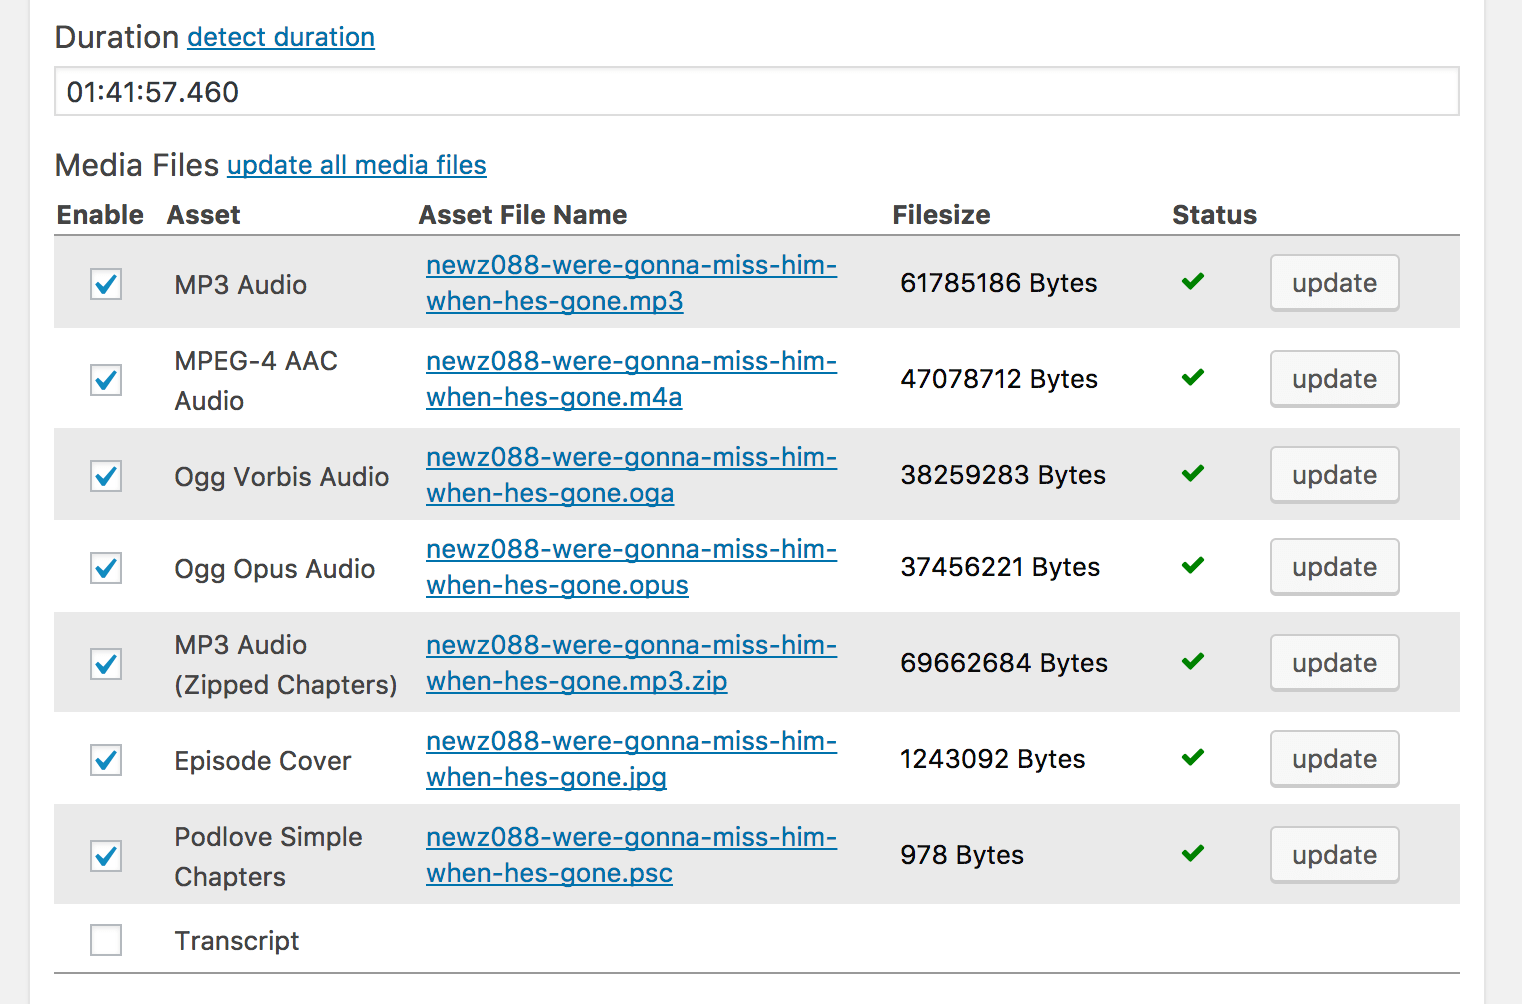Open the when-hes-gone.opus file link
The image size is (1522, 1004).
click(632, 567)
